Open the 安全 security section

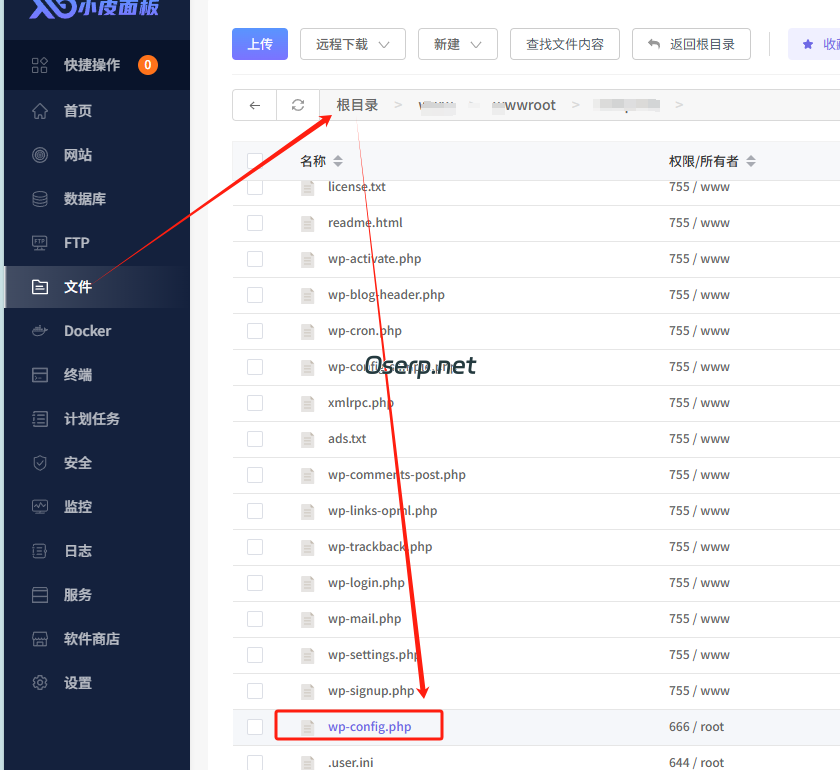click(78, 462)
